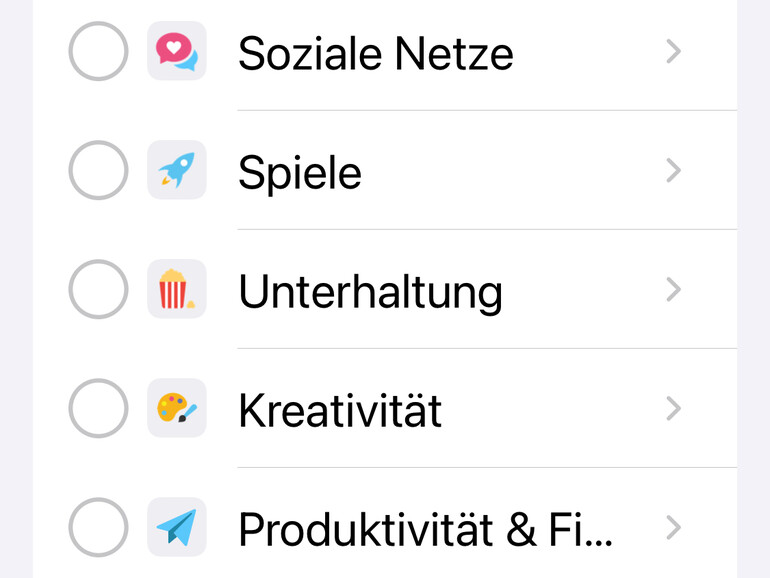Expand Unterhaltung category via chevron arrow

tap(674, 289)
